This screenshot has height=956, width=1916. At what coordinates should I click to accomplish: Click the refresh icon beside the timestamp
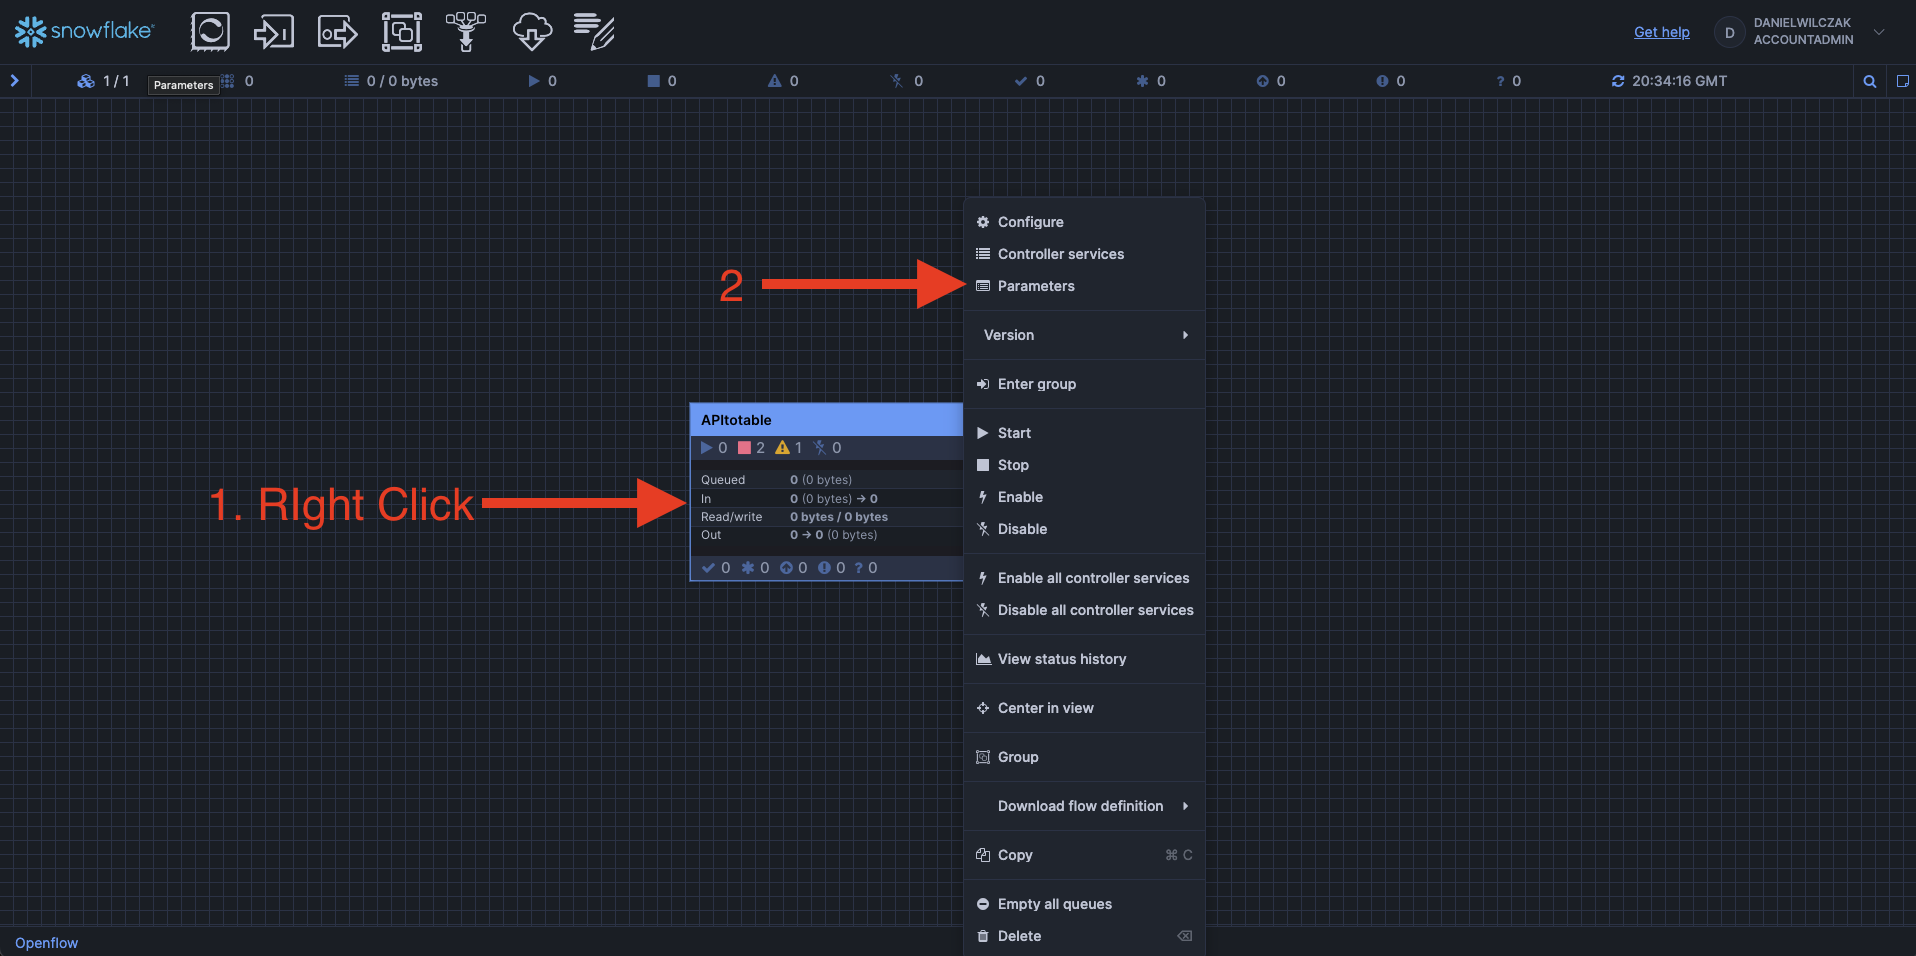[1617, 81]
